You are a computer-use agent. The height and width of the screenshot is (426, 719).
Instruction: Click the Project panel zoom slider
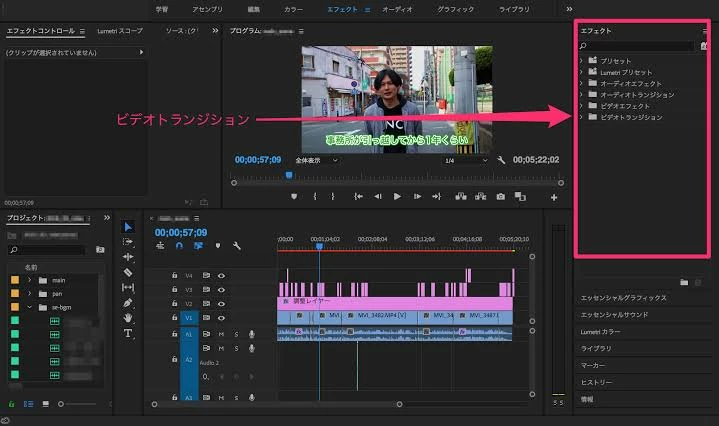click(x=78, y=404)
